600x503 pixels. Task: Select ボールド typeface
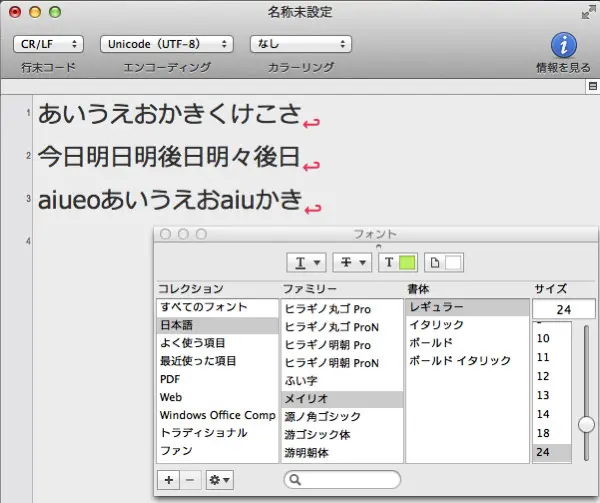467,343
